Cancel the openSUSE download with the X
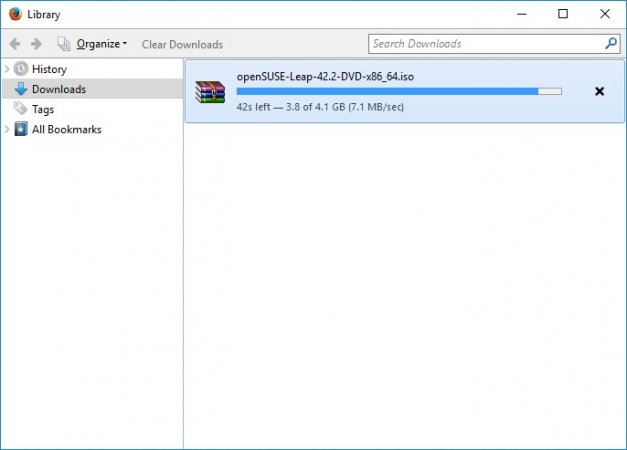627x450 pixels. tap(599, 92)
